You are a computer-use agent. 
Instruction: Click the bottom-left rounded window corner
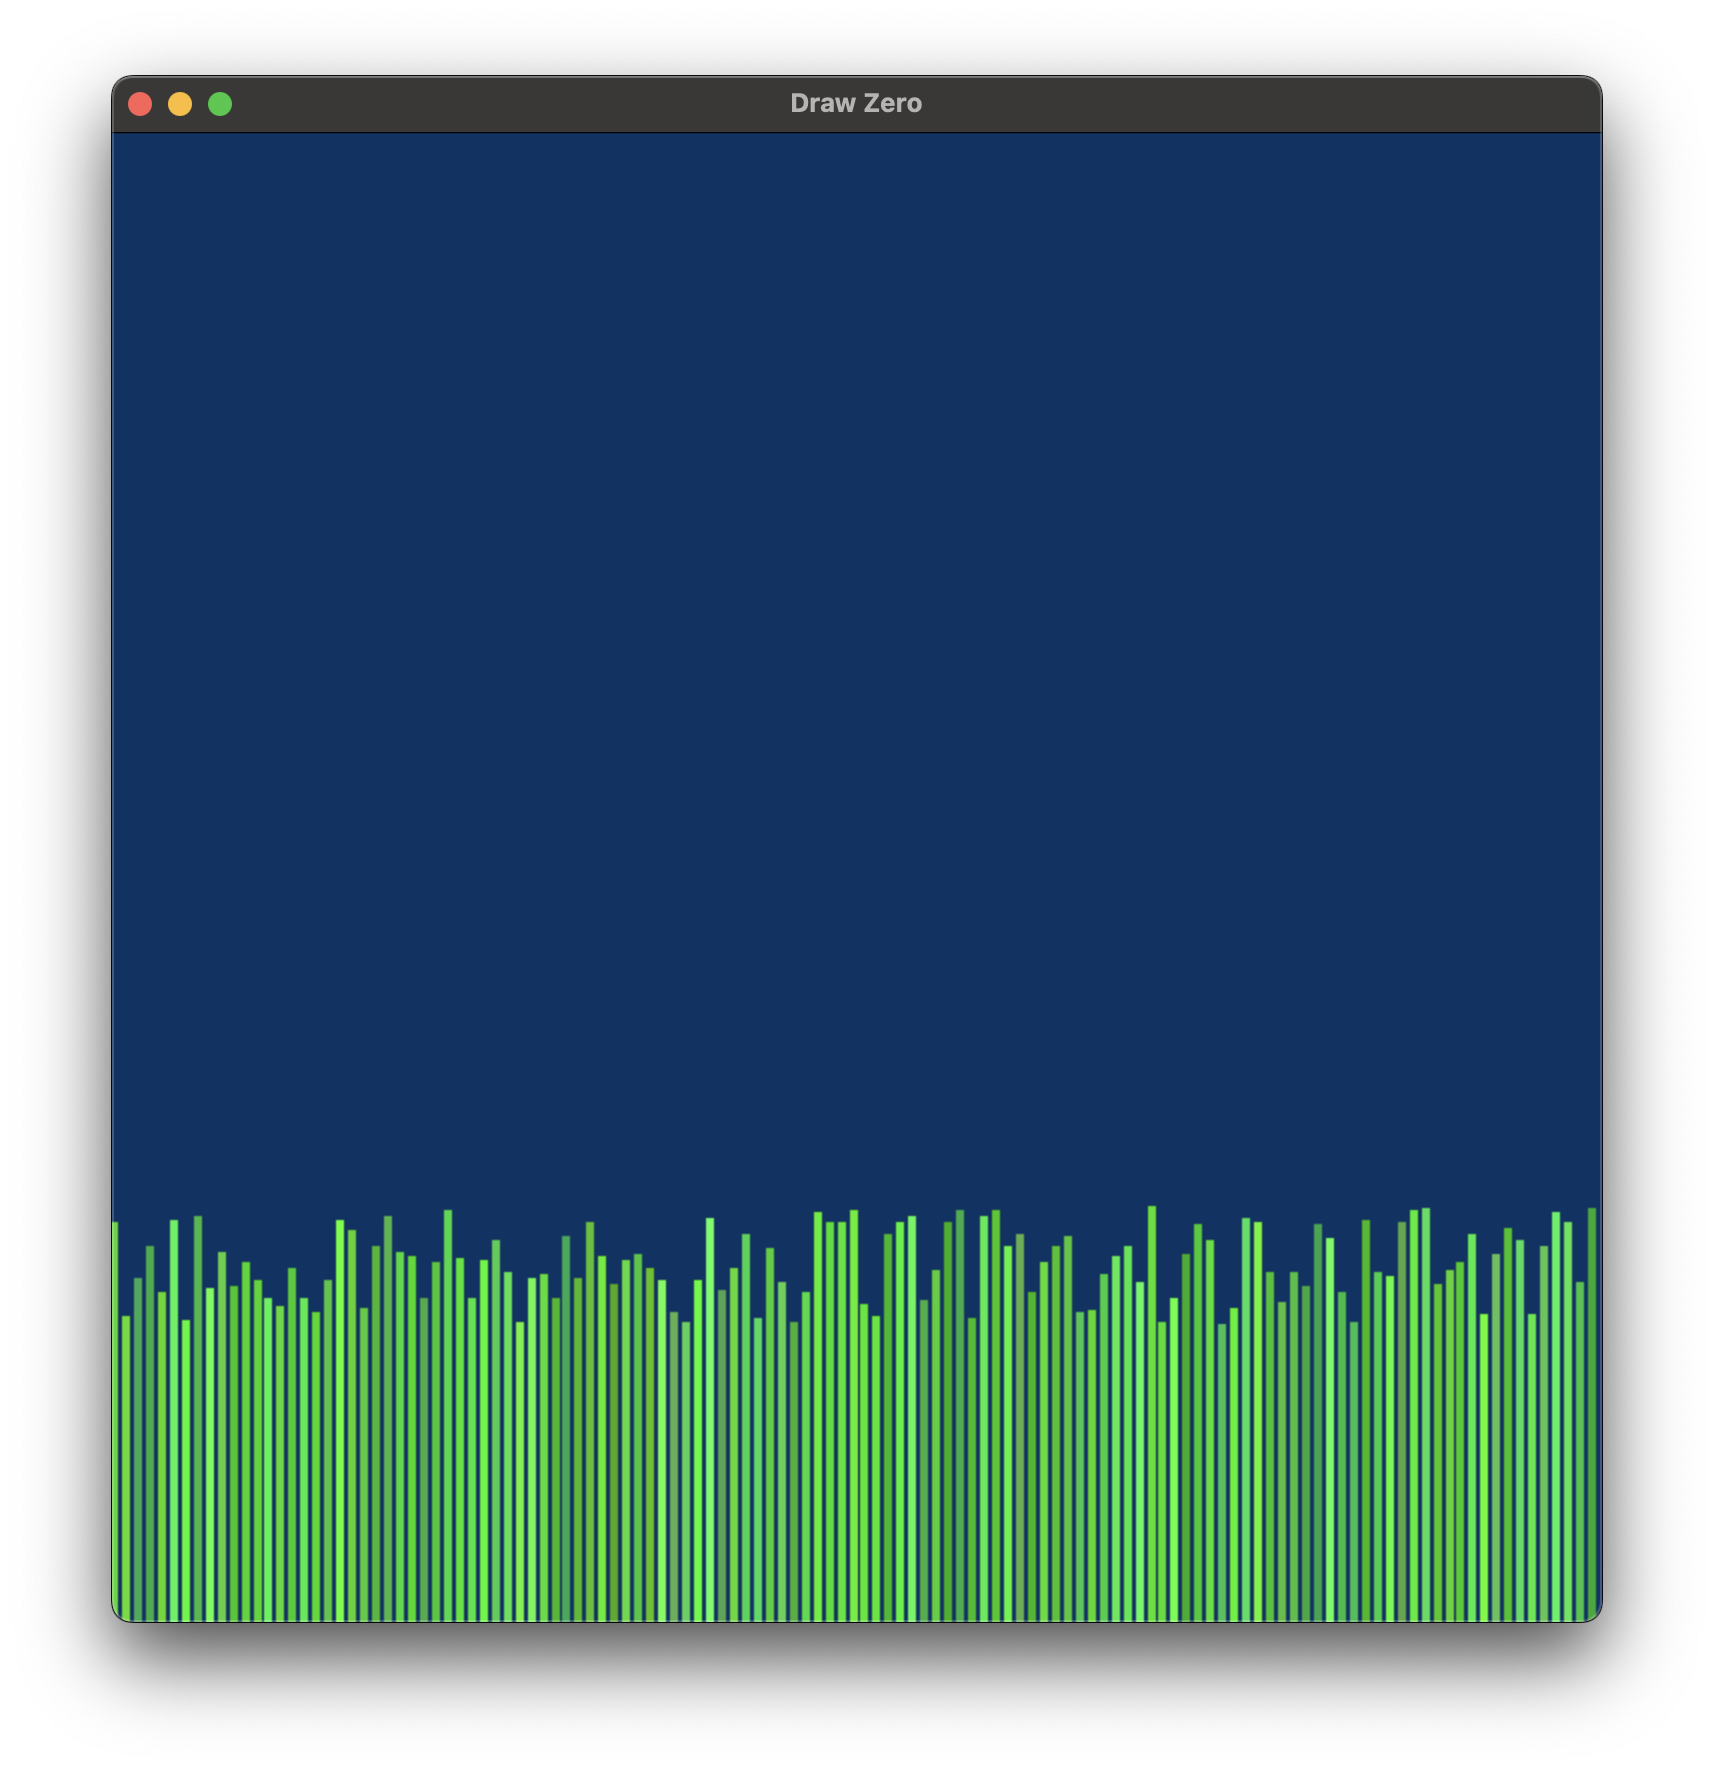click(119, 1614)
